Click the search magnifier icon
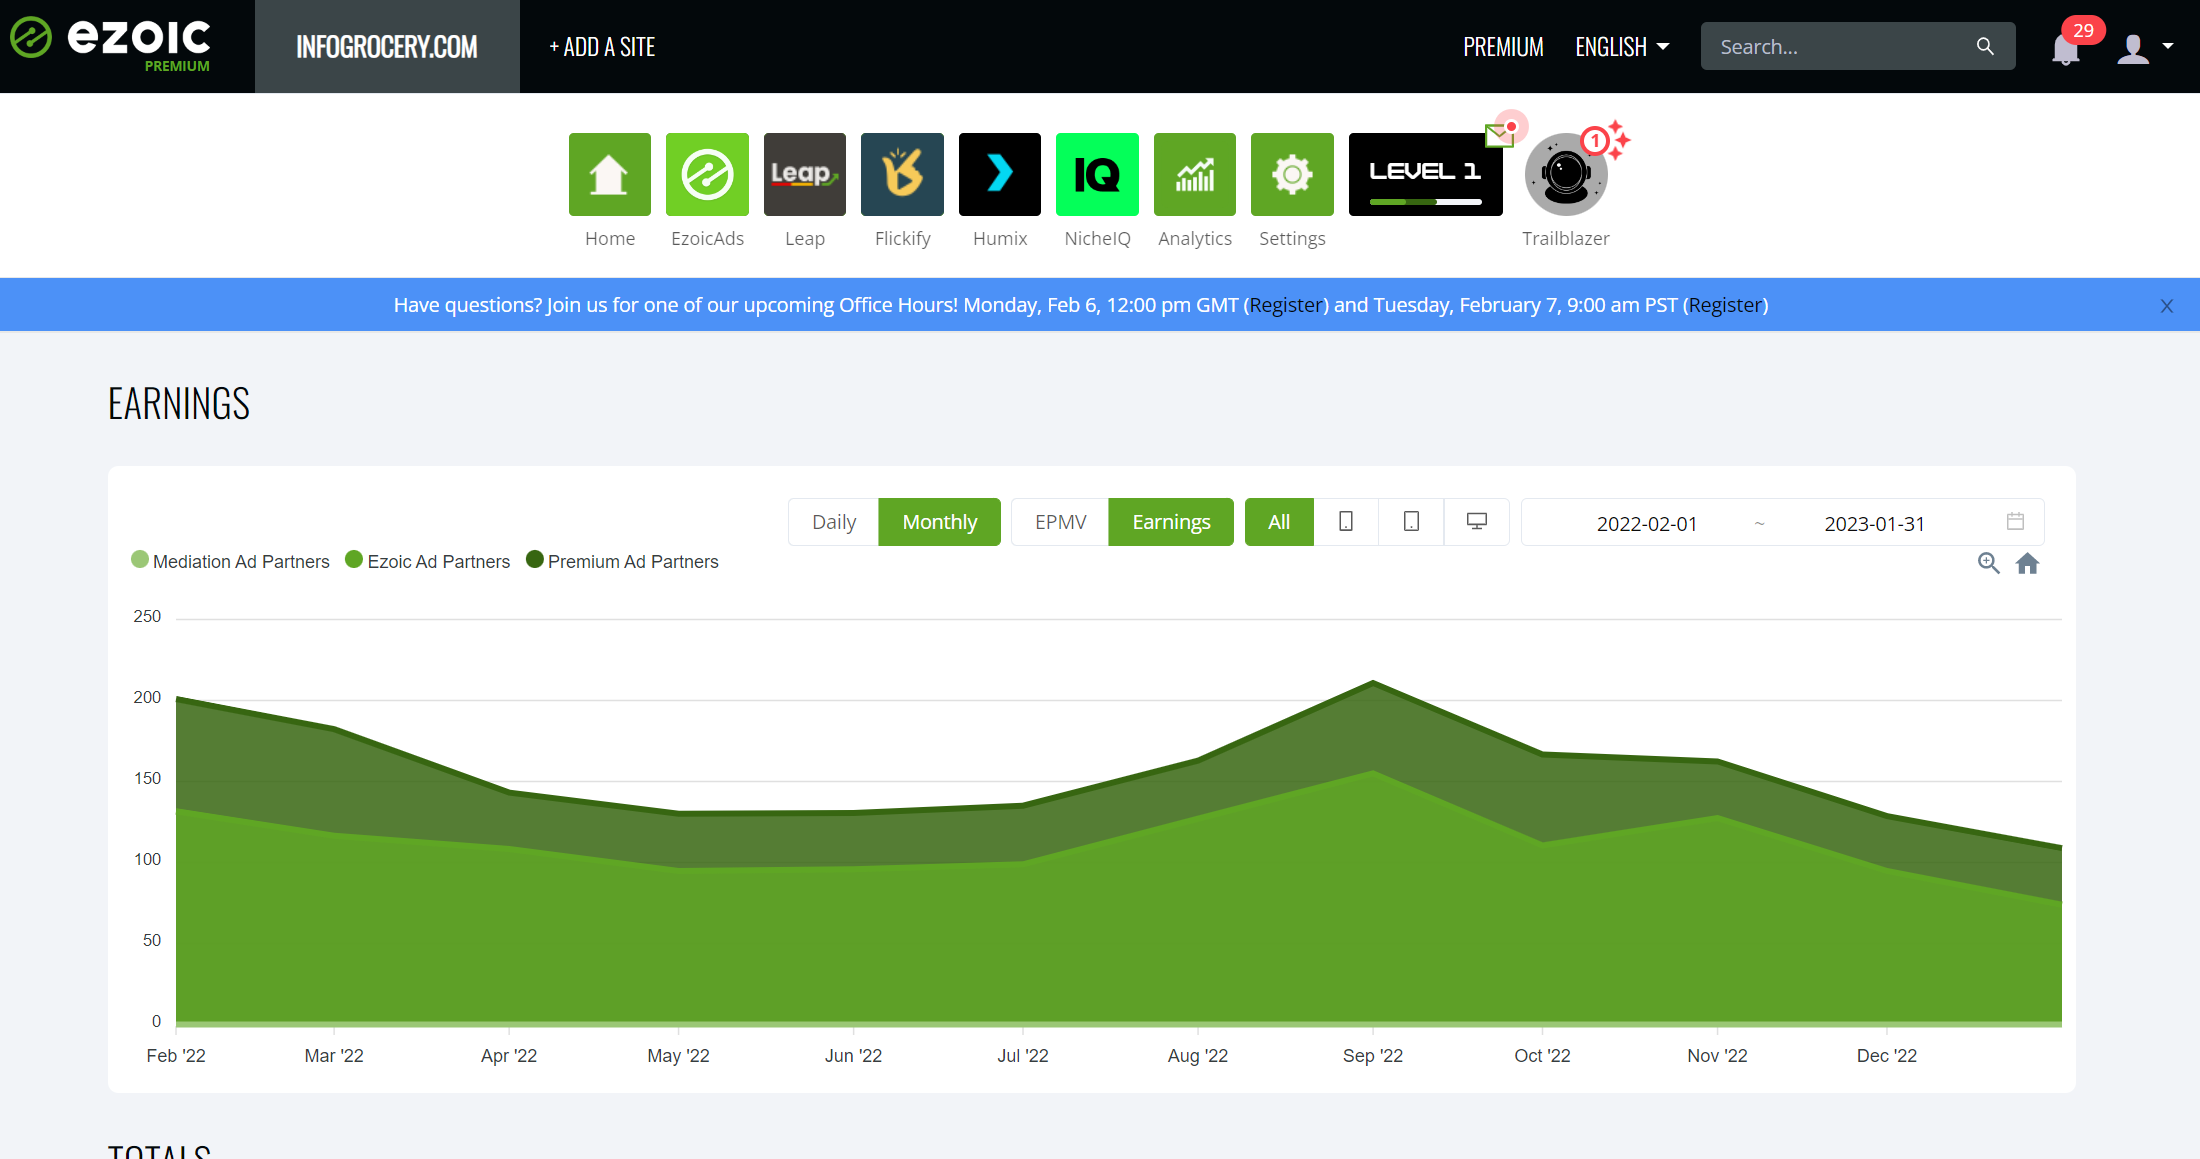This screenshot has height=1159, width=2200. point(1985,46)
